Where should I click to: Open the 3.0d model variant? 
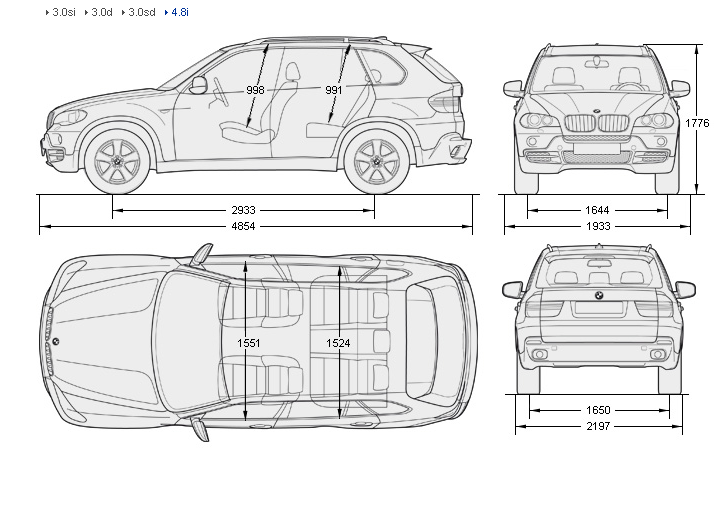pyautogui.click(x=102, y=13)
